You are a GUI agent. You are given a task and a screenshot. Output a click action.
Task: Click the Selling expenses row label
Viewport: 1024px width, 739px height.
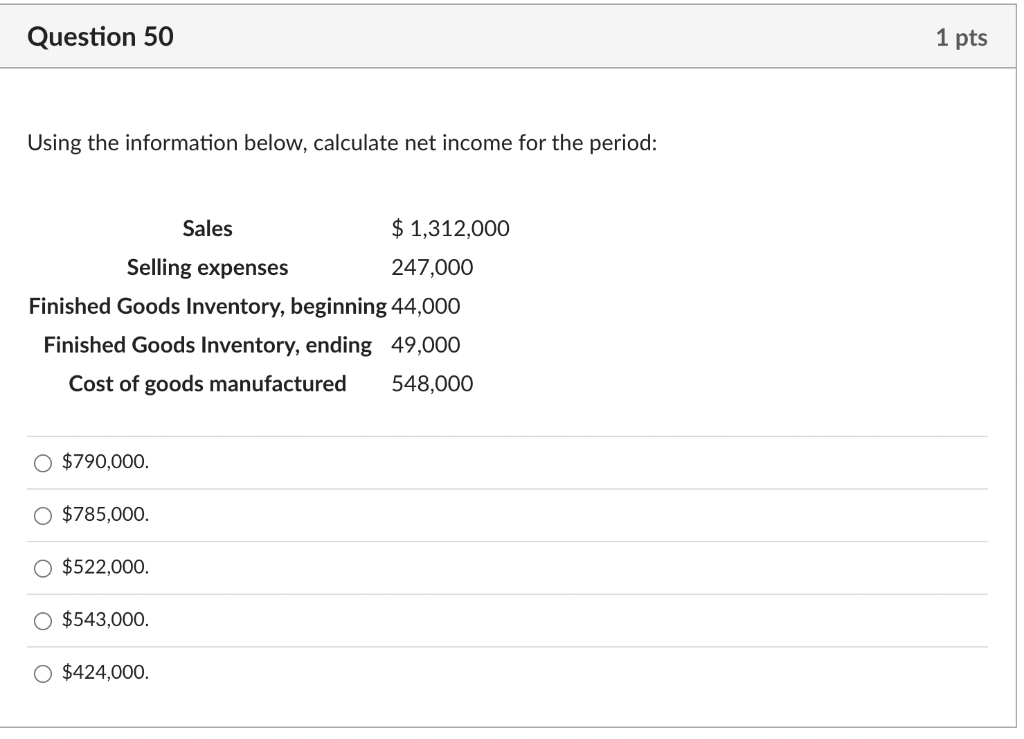coord(207,267)
